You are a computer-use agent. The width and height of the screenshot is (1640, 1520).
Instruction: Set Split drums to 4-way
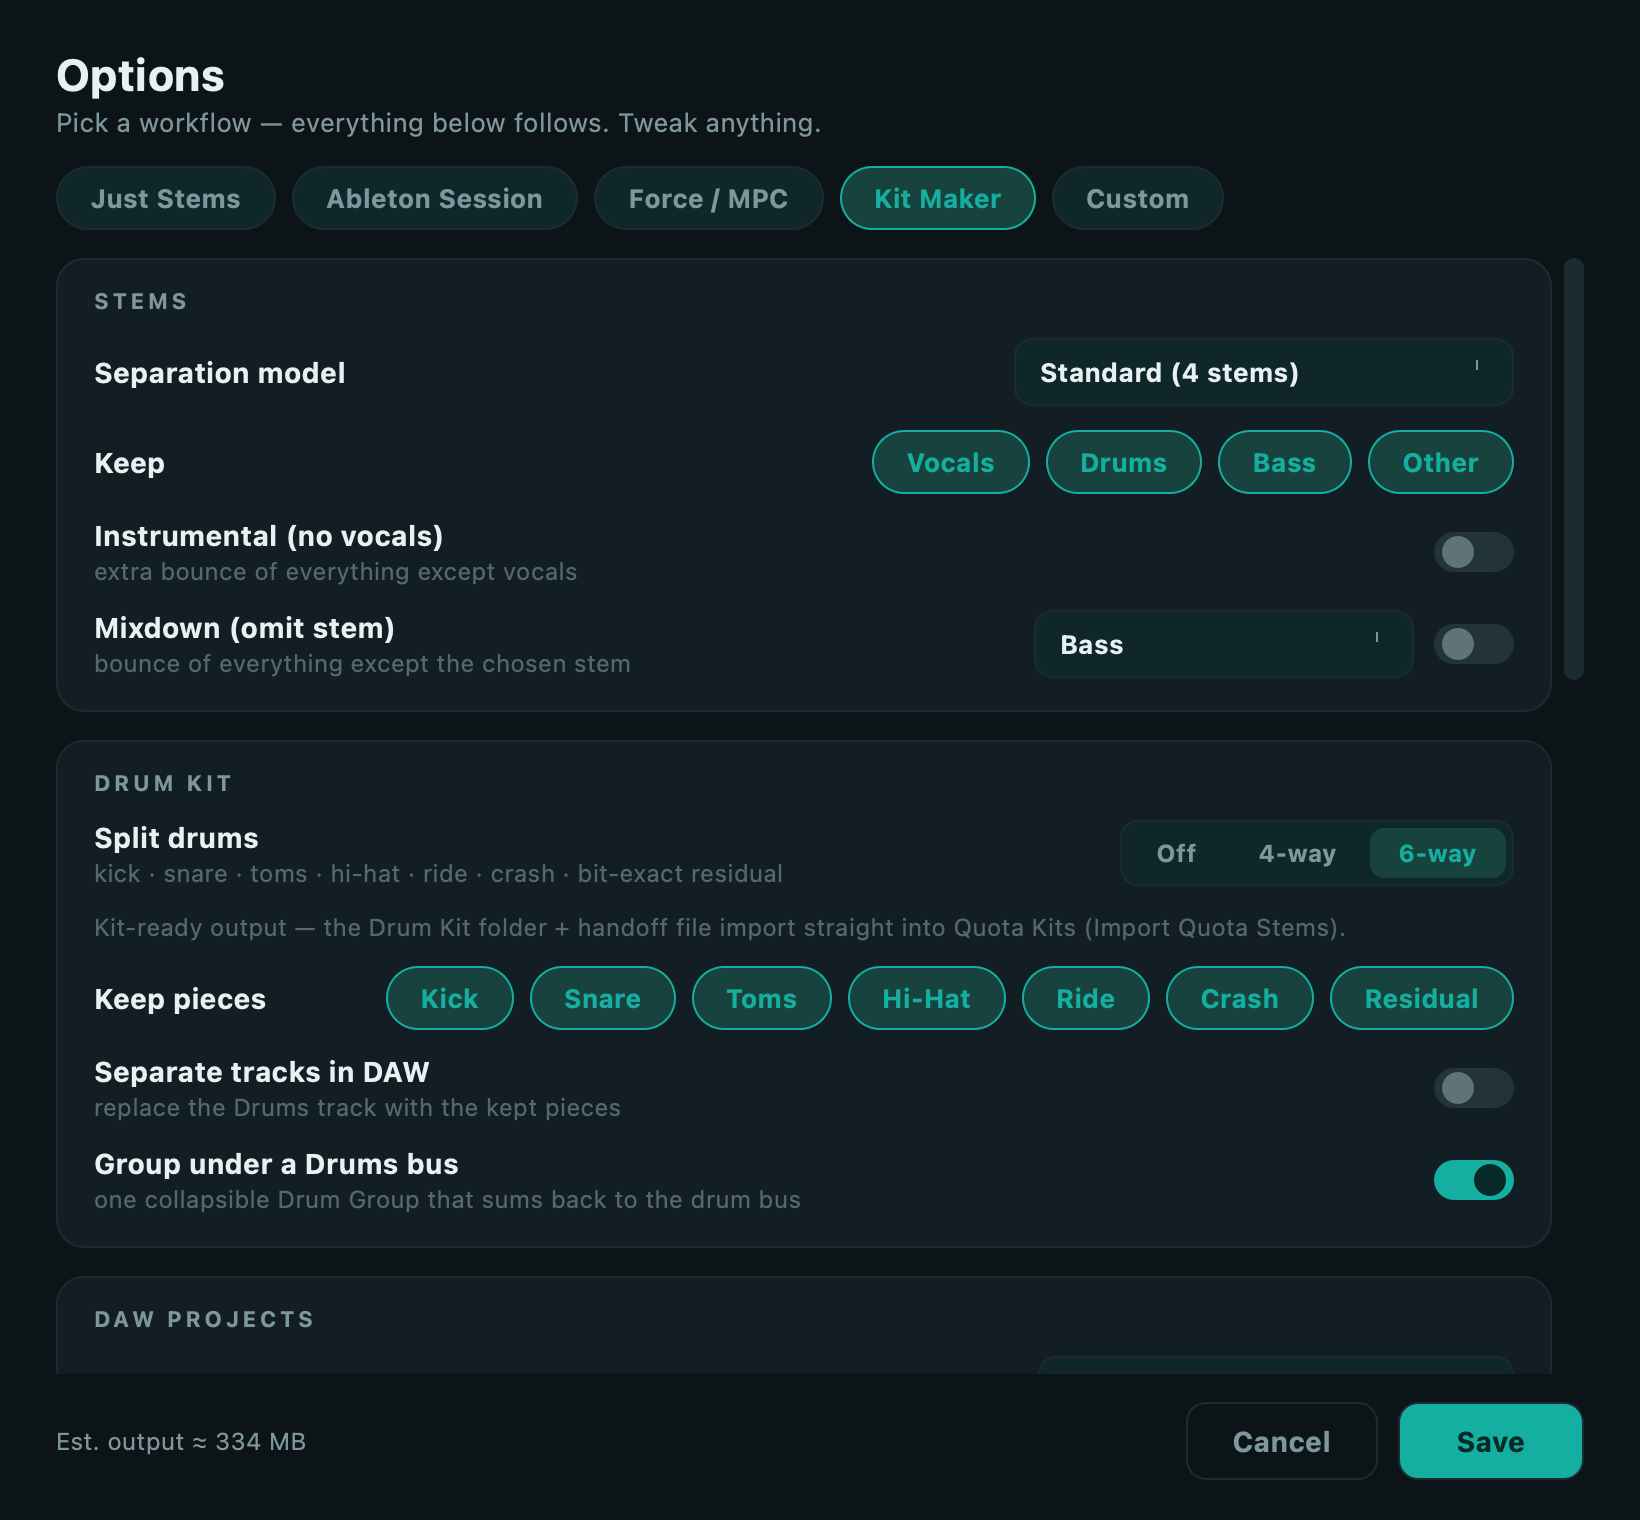click(1297, 853)
